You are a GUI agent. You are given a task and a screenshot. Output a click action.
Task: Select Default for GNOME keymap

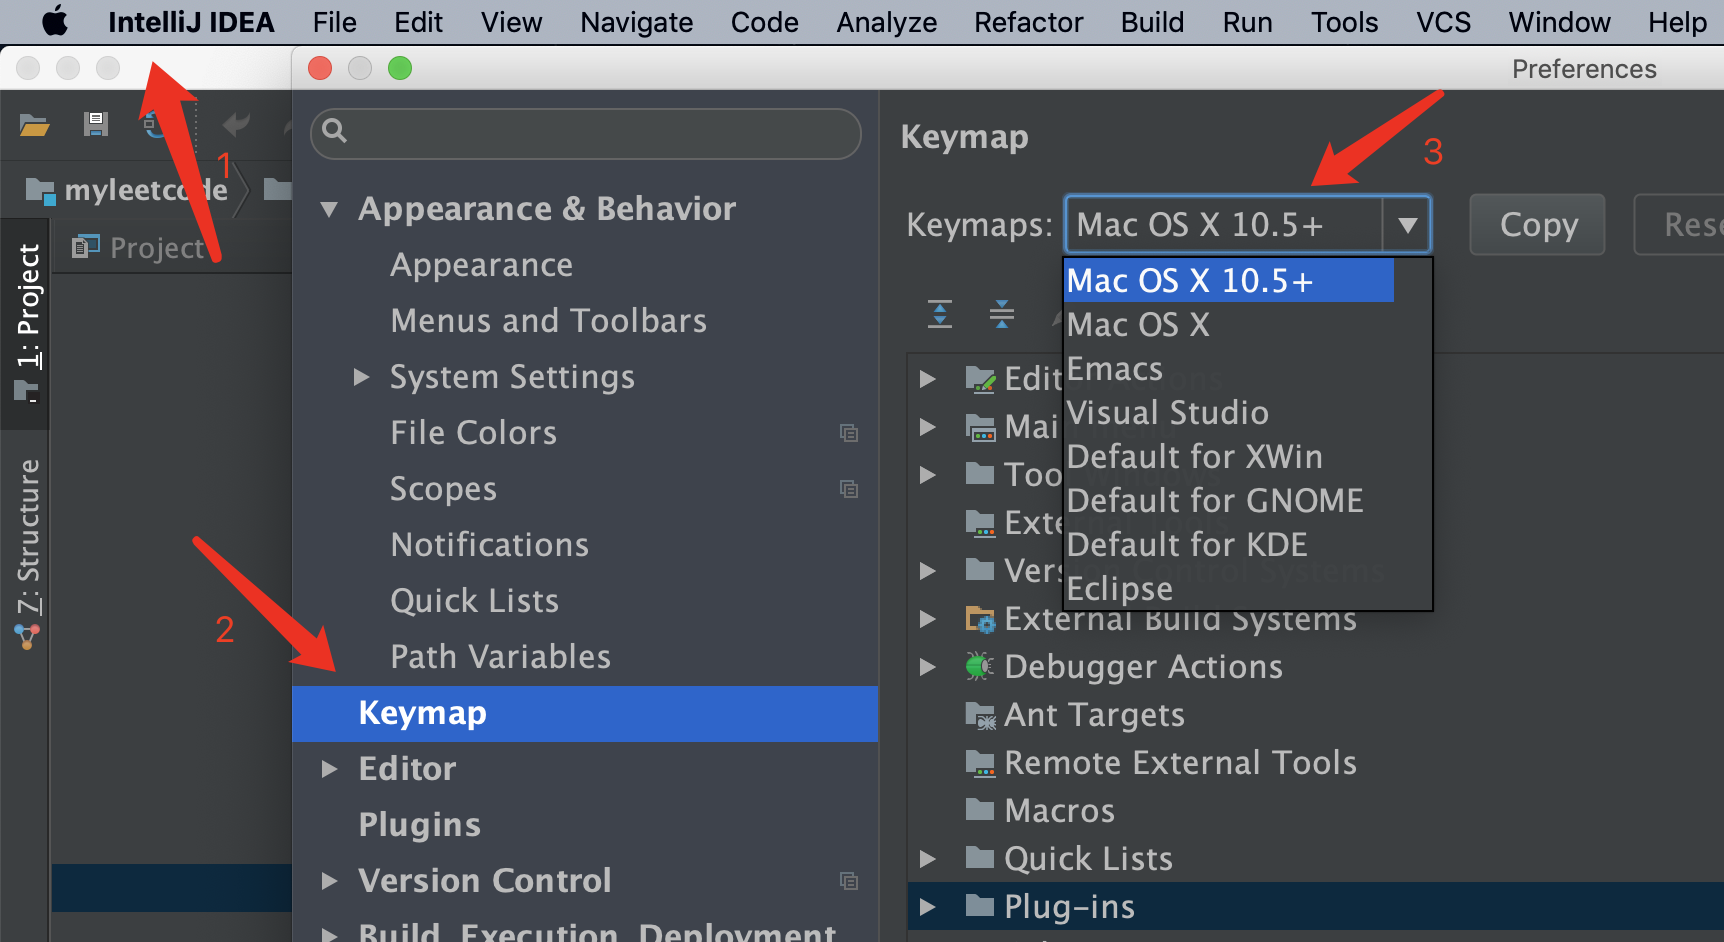(x=1248, y=501)
